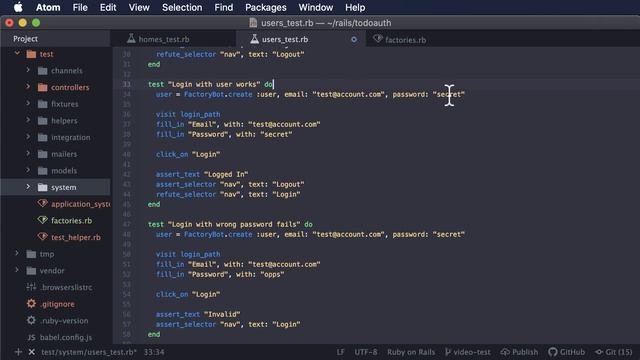The height and width of the screenshot is (360, 640).
Task: Open the Edit menu
Action: click(x=108, y=7)
